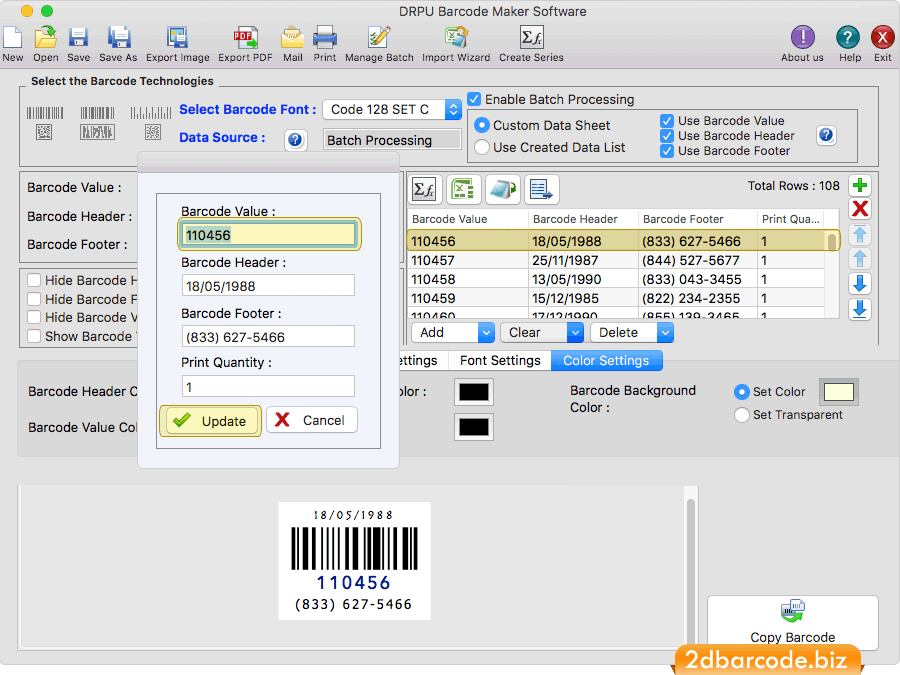Uncheck Use Barcode Value
The width and height of the screenshot is (900, 675).
pyautogui.click(x=666, y=121)
